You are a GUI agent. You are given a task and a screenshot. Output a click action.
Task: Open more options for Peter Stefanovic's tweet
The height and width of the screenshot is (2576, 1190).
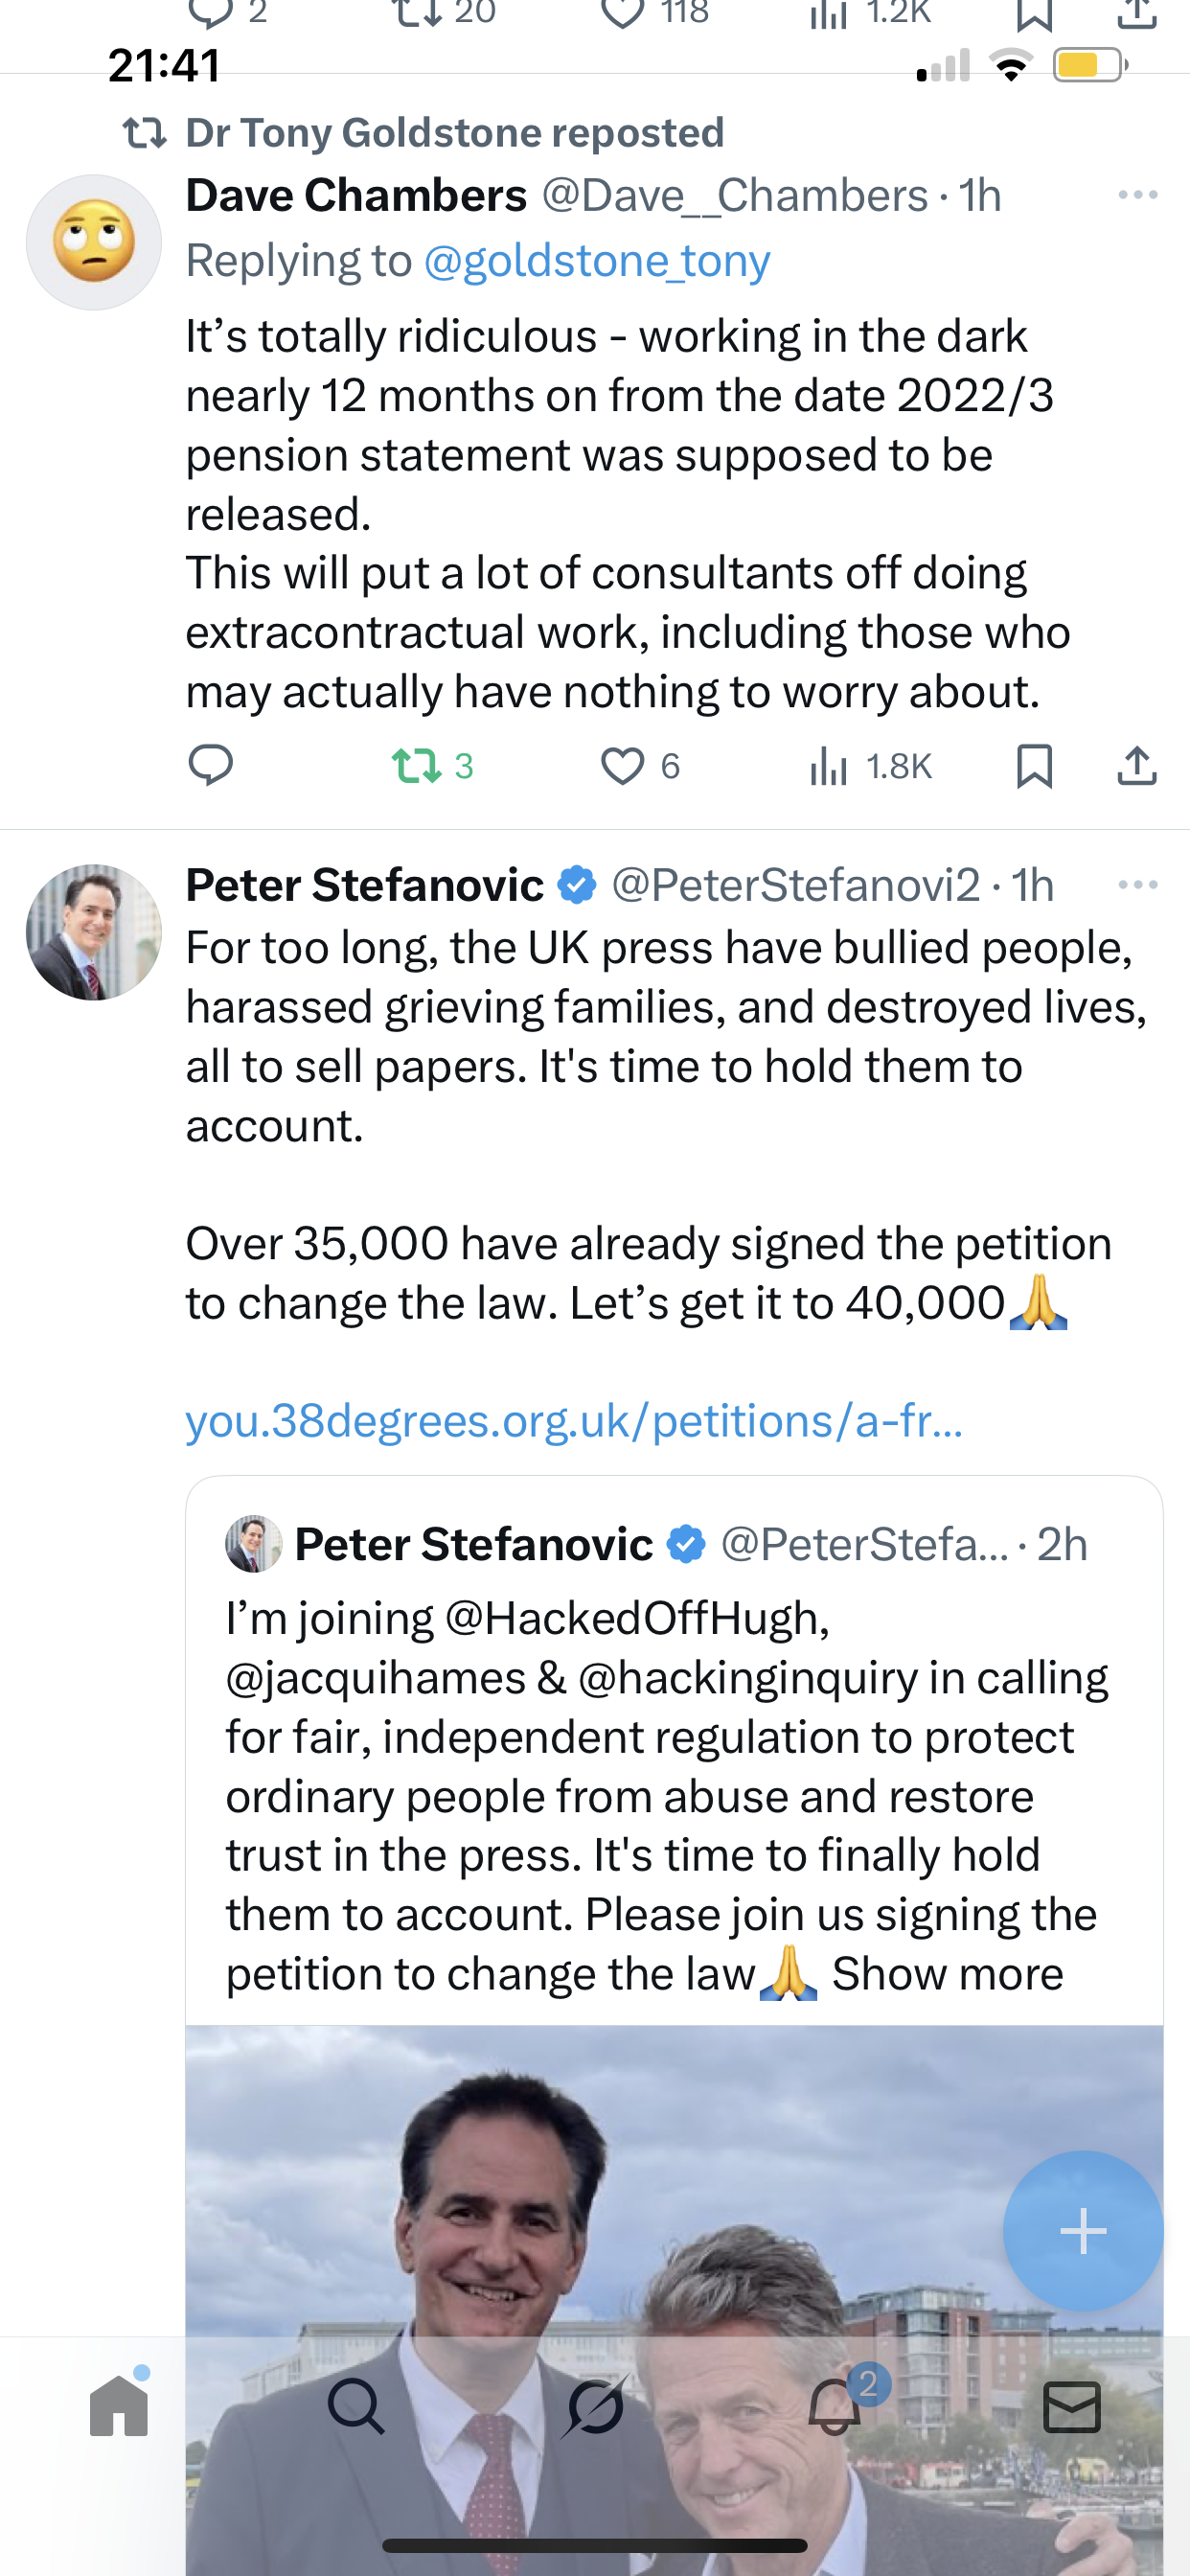pos(1138,885)
